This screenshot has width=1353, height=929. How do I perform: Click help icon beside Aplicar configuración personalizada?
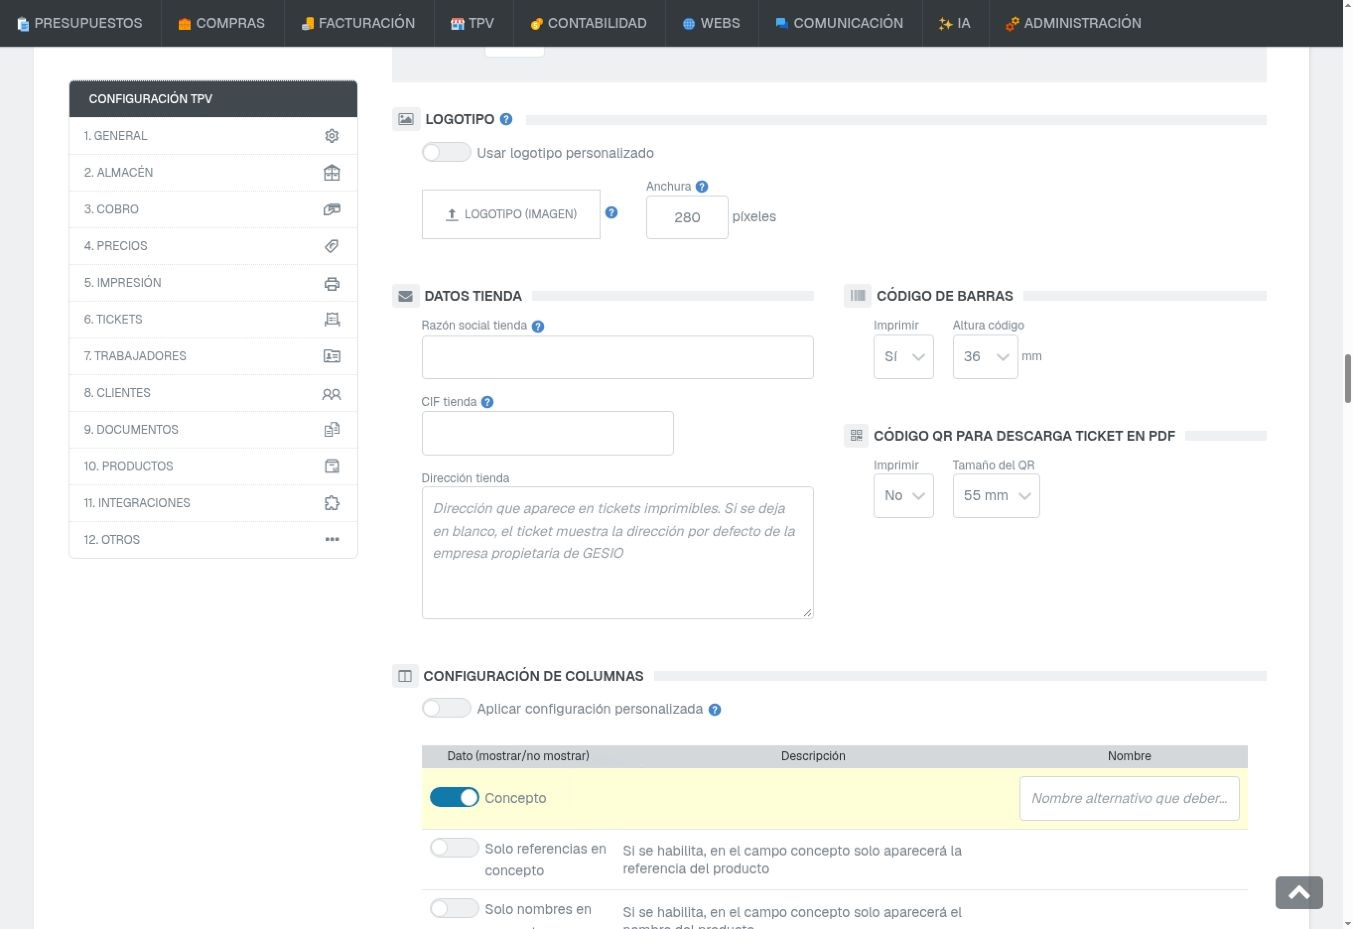click(715, 710)
